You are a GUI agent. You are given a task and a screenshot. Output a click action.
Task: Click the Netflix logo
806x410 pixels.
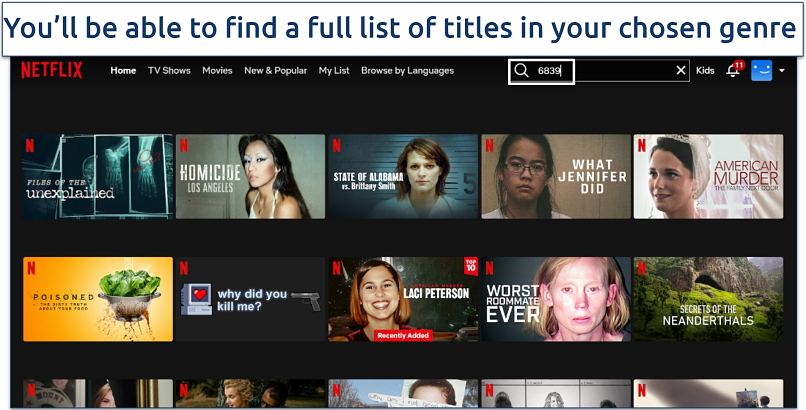51,70
